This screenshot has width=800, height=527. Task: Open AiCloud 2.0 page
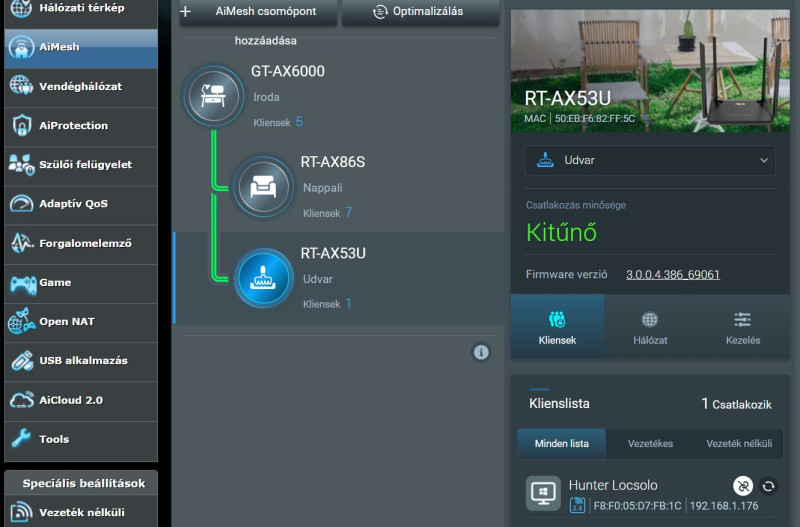pos(81,401)
